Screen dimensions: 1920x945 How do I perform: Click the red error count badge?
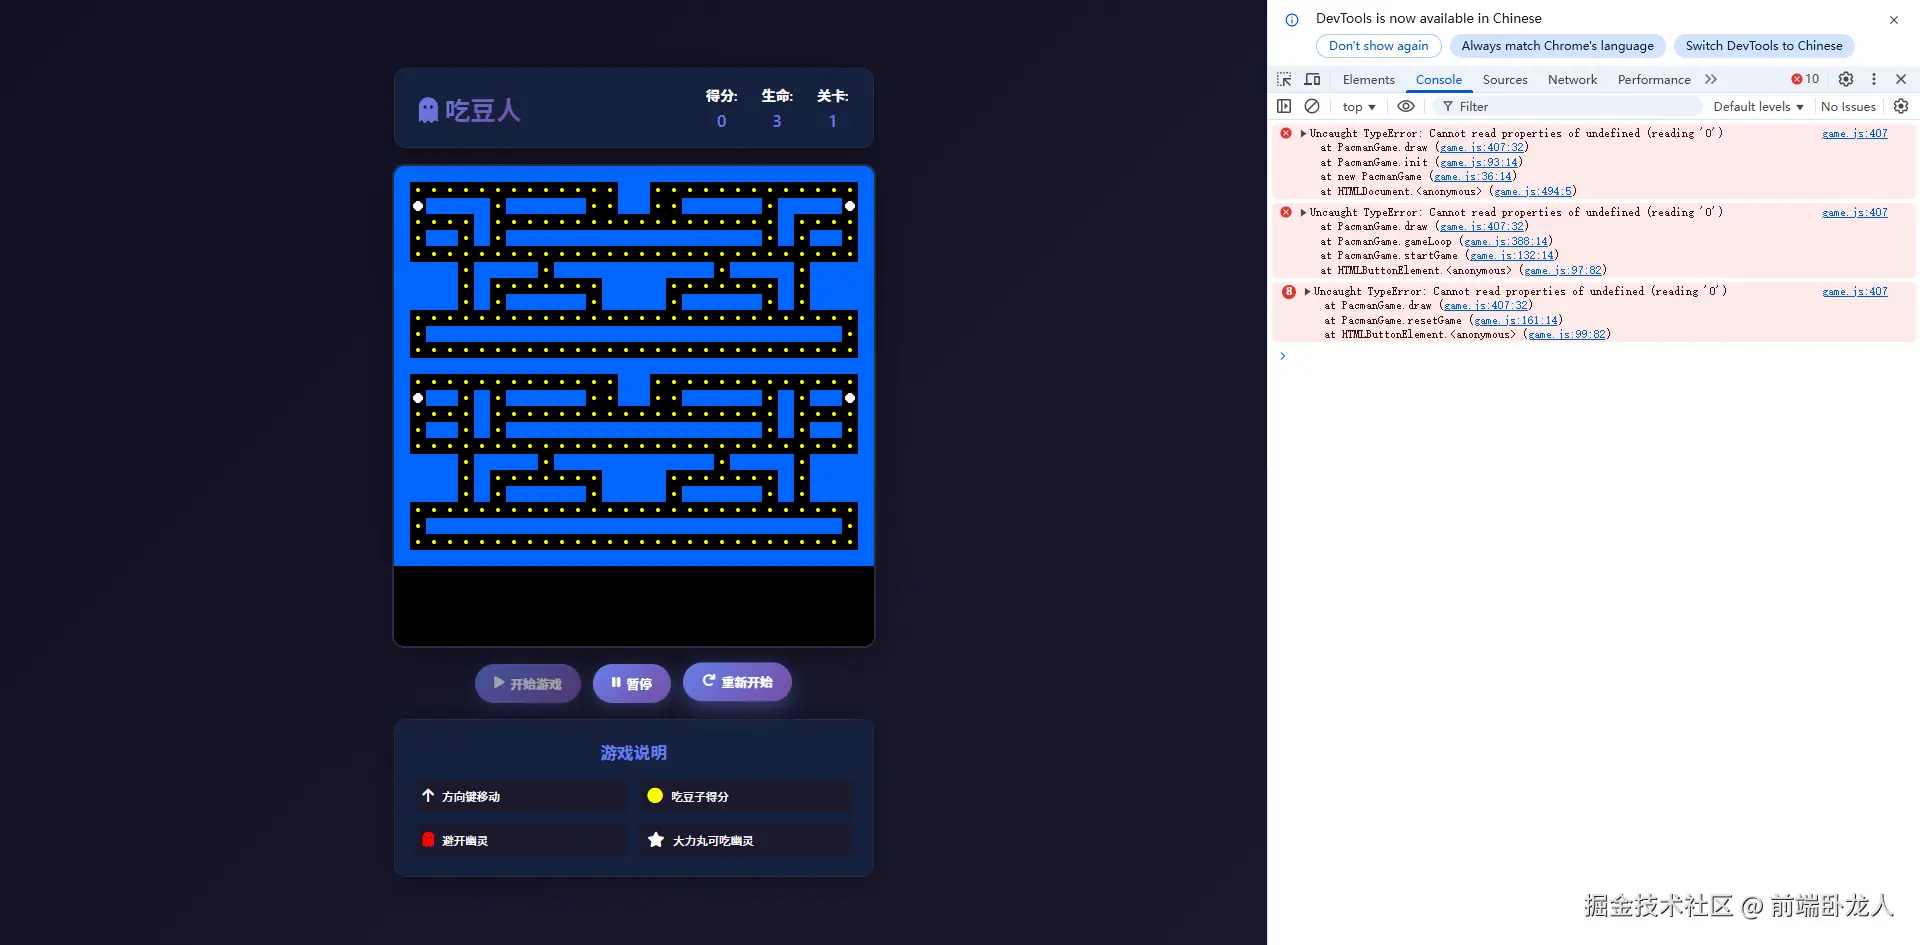point(1805,79)
